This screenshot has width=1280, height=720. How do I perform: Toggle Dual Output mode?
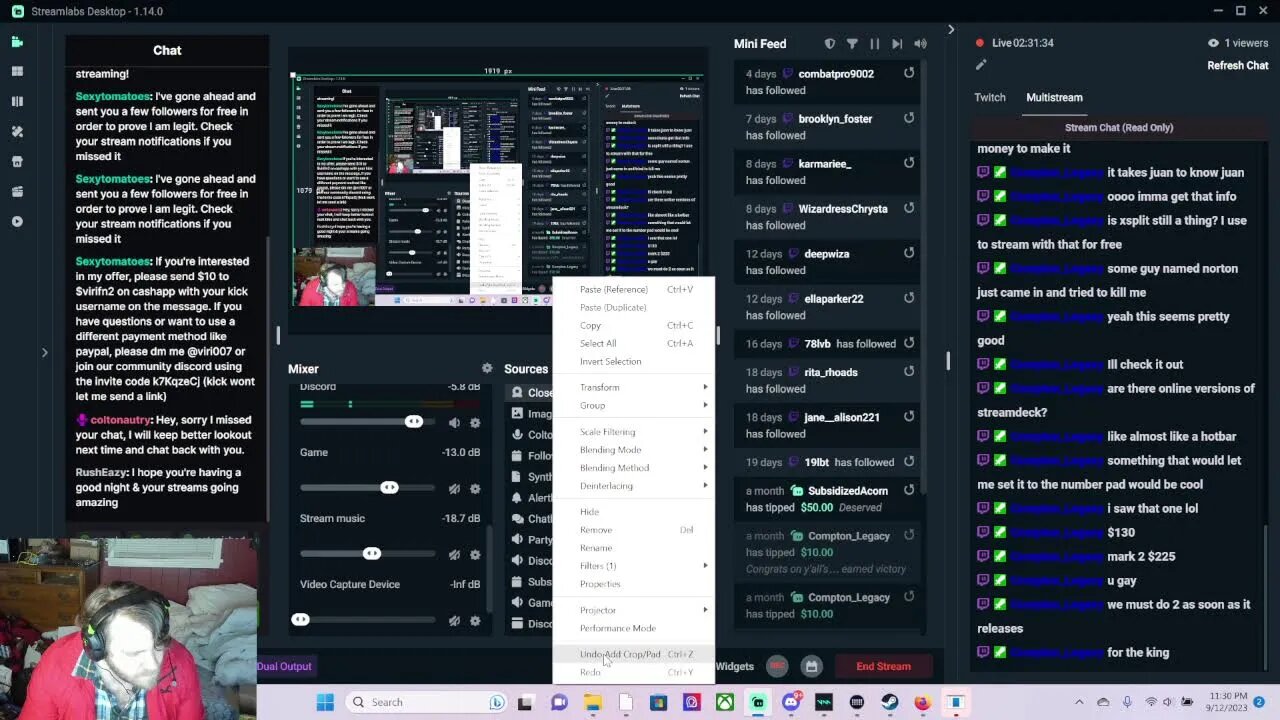pyautogui.click(x=284, y=666)
